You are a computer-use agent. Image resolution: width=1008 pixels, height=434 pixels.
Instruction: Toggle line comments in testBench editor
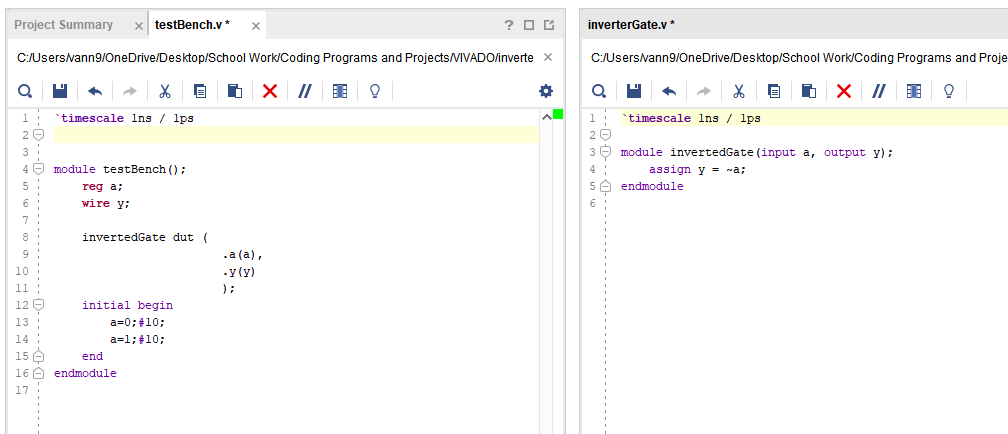click(x=305, y=92)
